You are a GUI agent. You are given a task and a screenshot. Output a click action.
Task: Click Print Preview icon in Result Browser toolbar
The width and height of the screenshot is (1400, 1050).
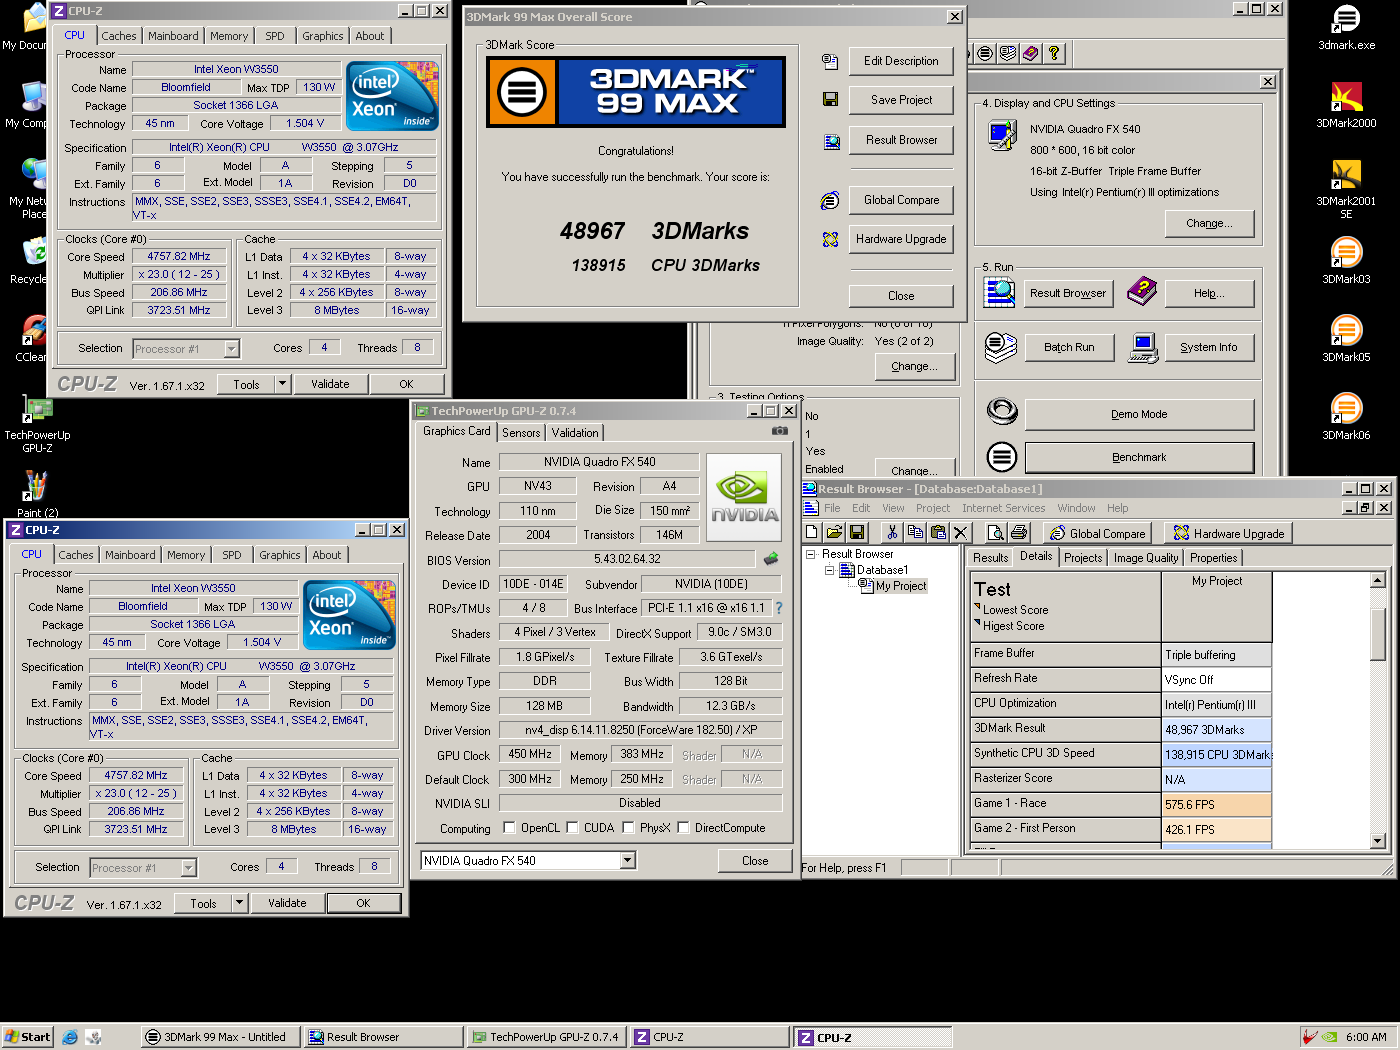pos(995,533)
